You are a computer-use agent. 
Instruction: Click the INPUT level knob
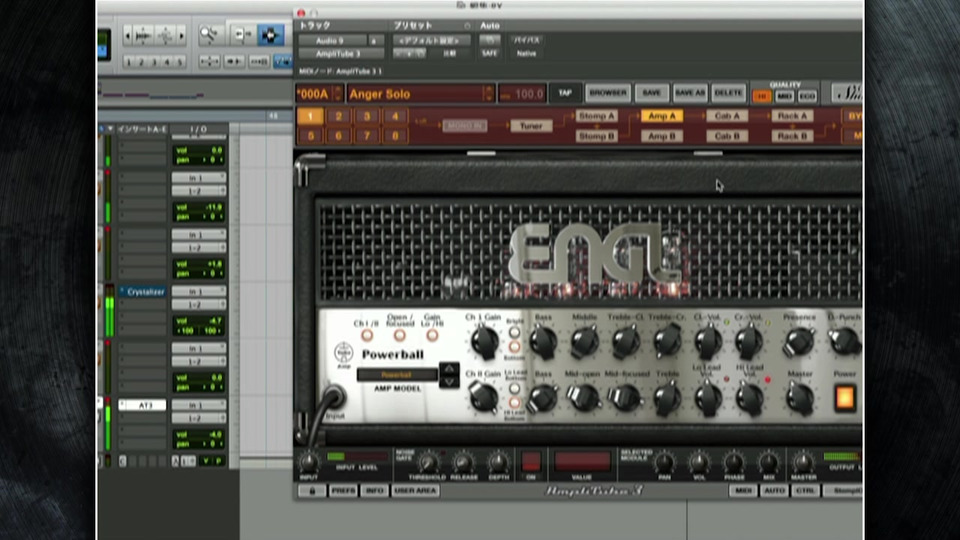309,462
